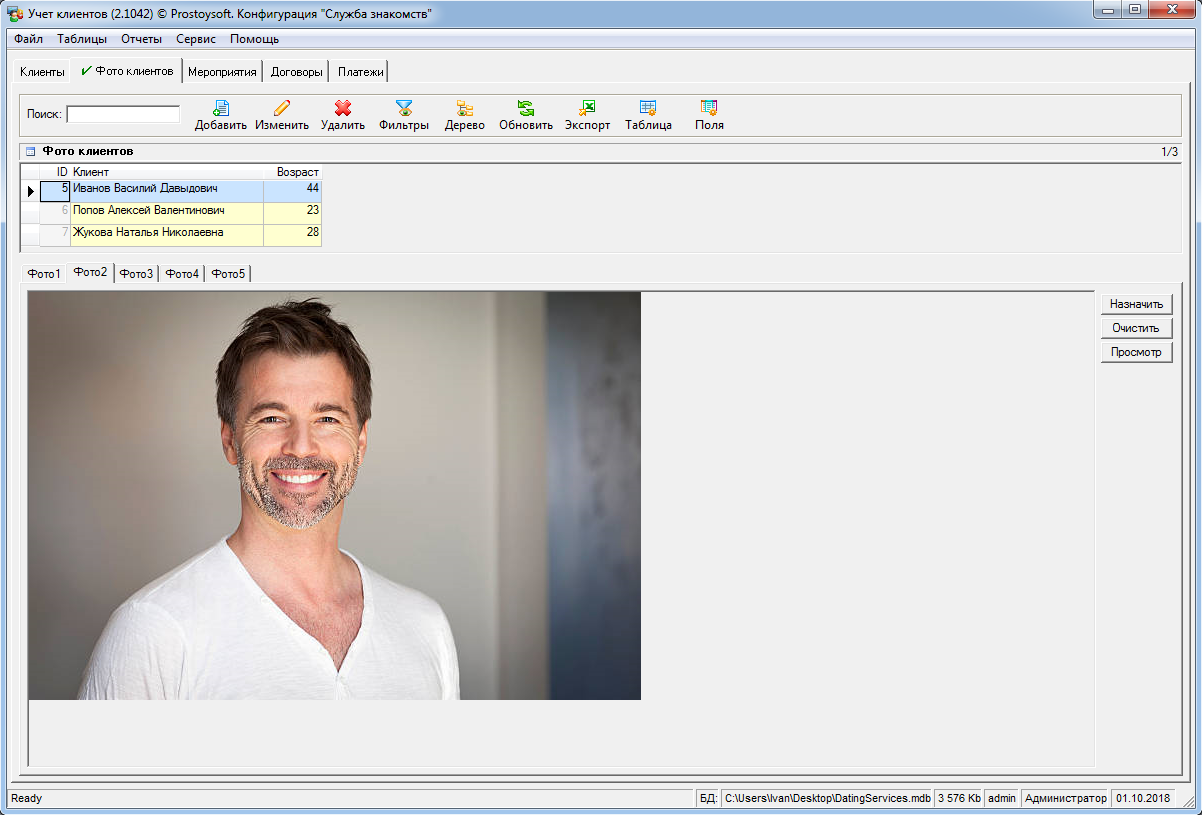The height and width of the screenshot is (815, 1202).
Task: Select the row for Жукова Наталья Николаевна
Action: coord(148,233)
